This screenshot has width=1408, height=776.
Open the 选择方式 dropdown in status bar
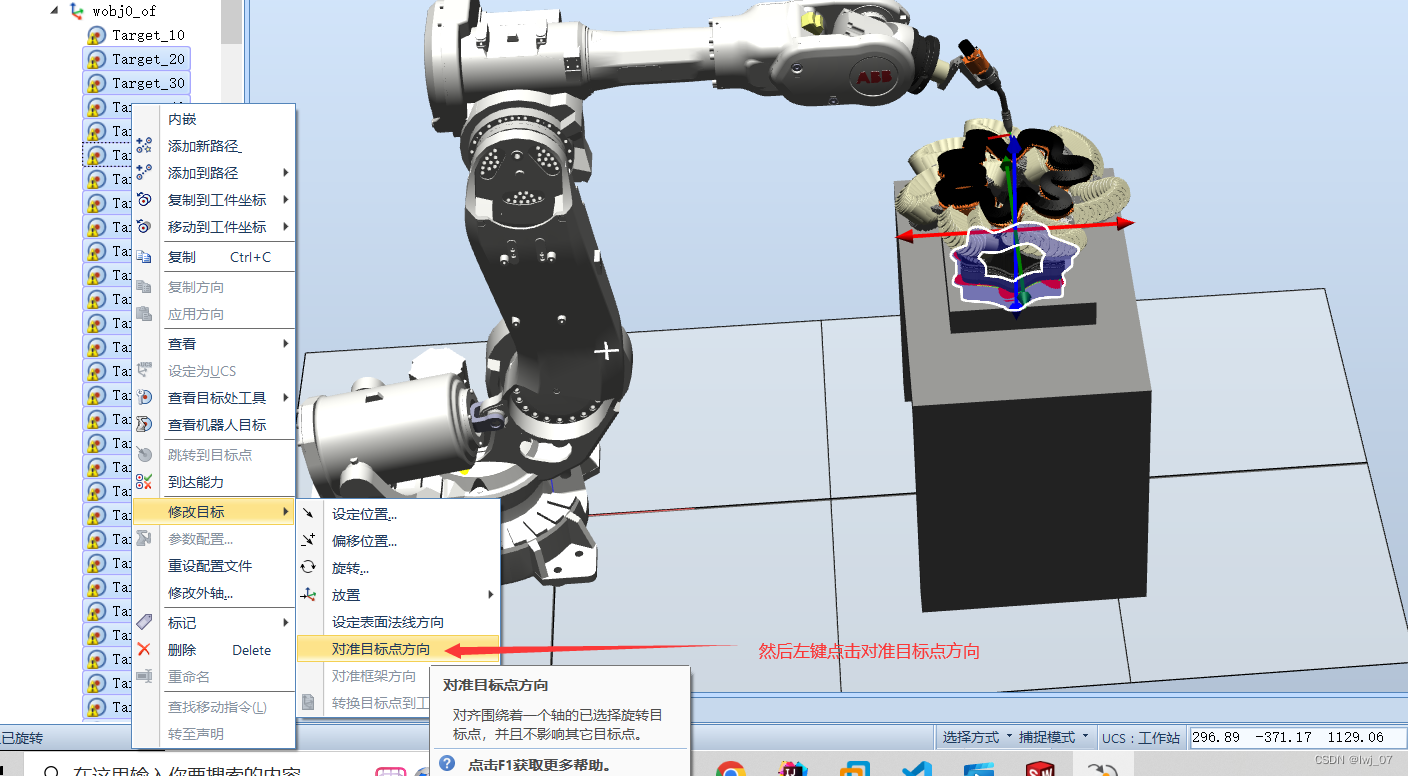(x=975, y=737)
